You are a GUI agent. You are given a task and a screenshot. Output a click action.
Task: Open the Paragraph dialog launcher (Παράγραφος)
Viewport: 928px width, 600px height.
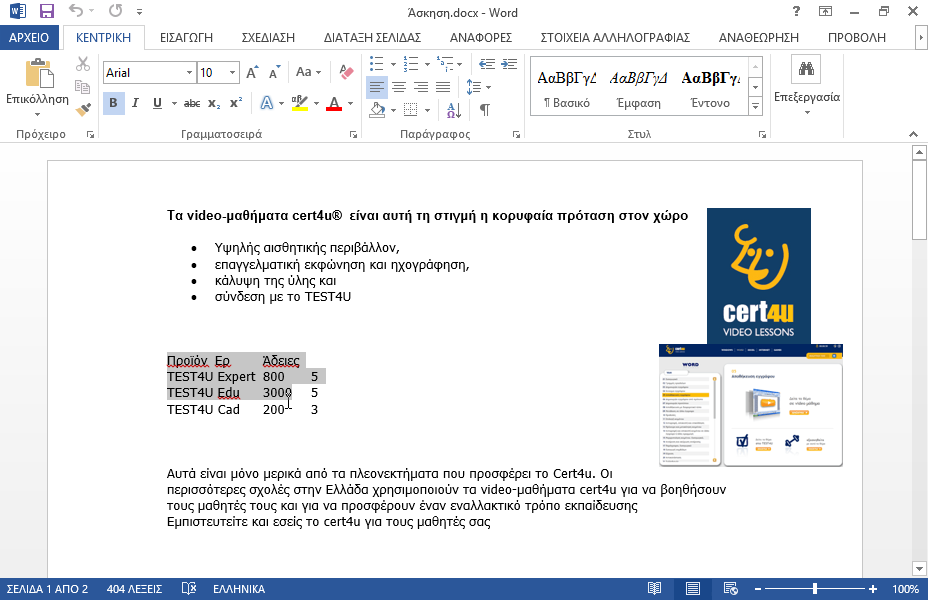tap(516, 135)
